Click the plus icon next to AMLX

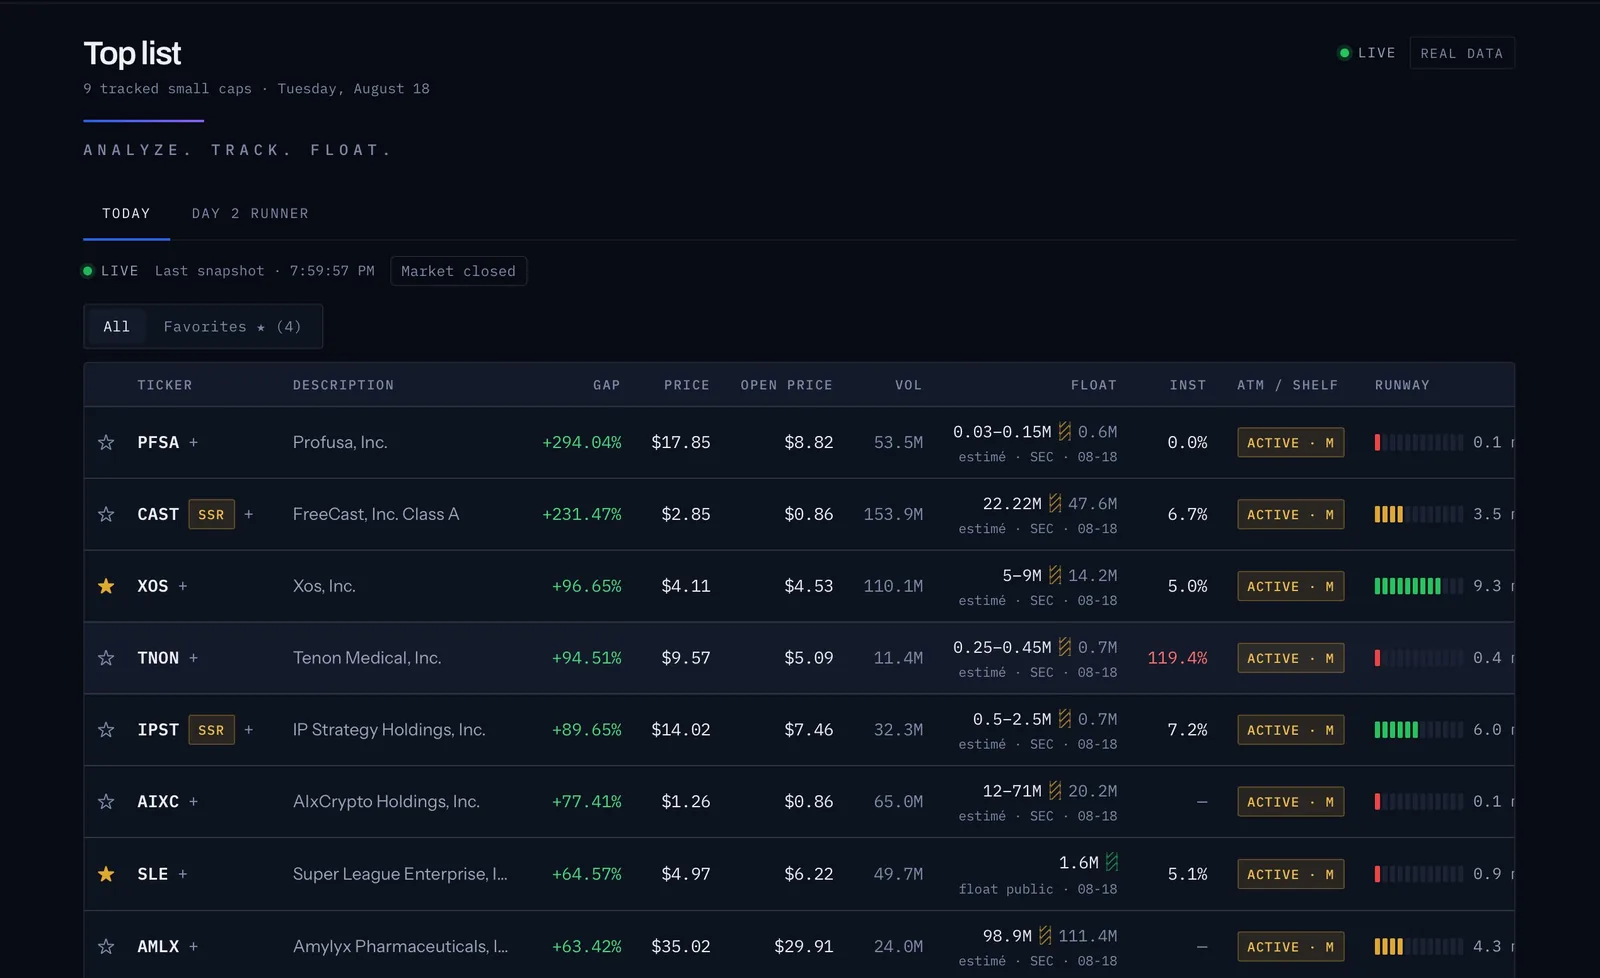194,946
